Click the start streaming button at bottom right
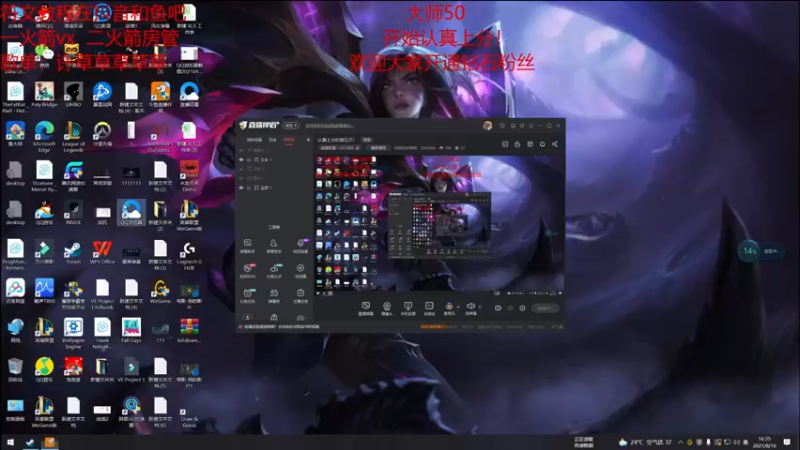 click(x=545, y=308)
